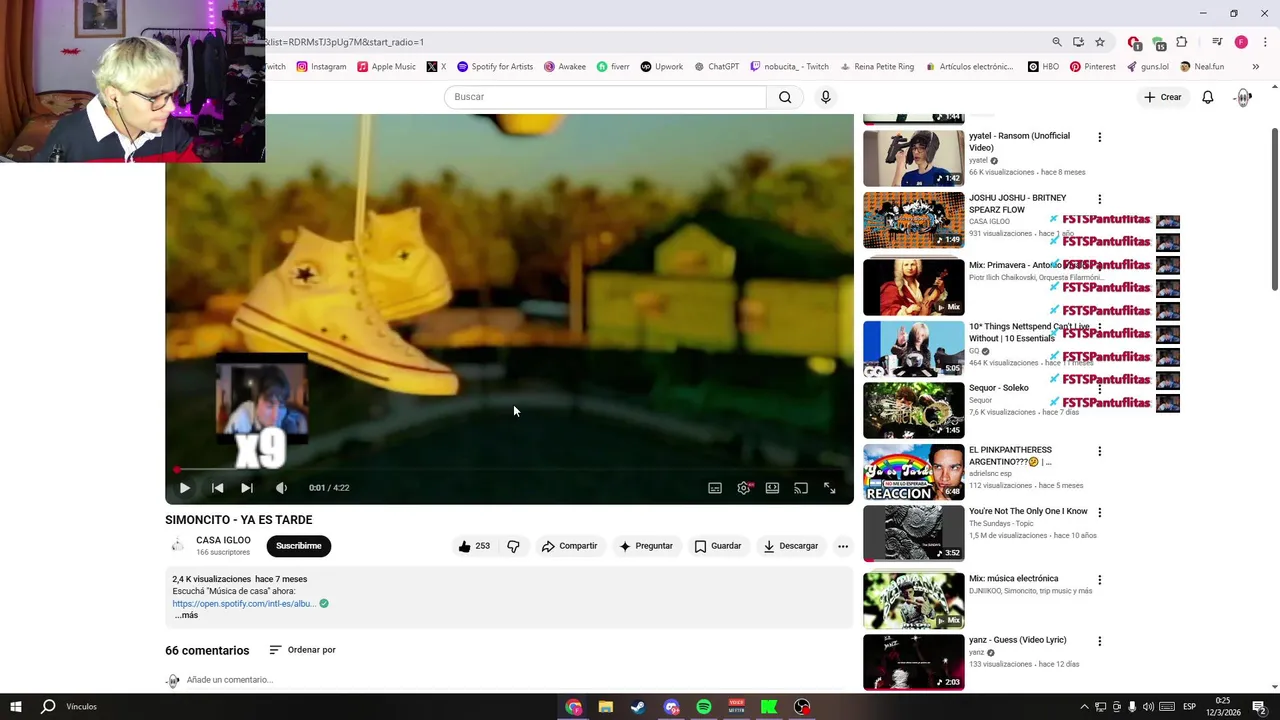Open Chrome extensions puzzle icon
The image size is (1280, 720).
1182,42
